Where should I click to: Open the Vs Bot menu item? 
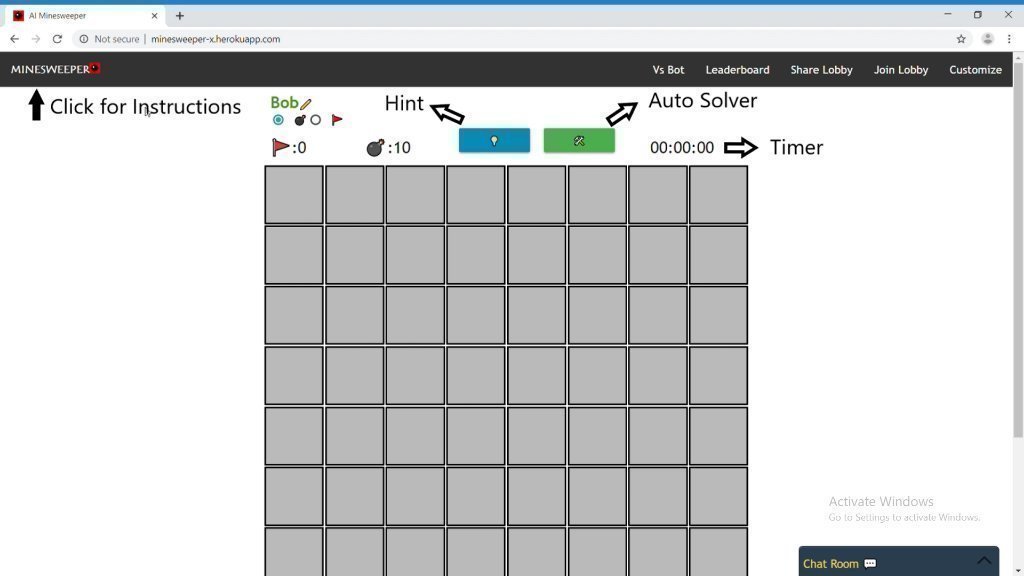[668, 70]
